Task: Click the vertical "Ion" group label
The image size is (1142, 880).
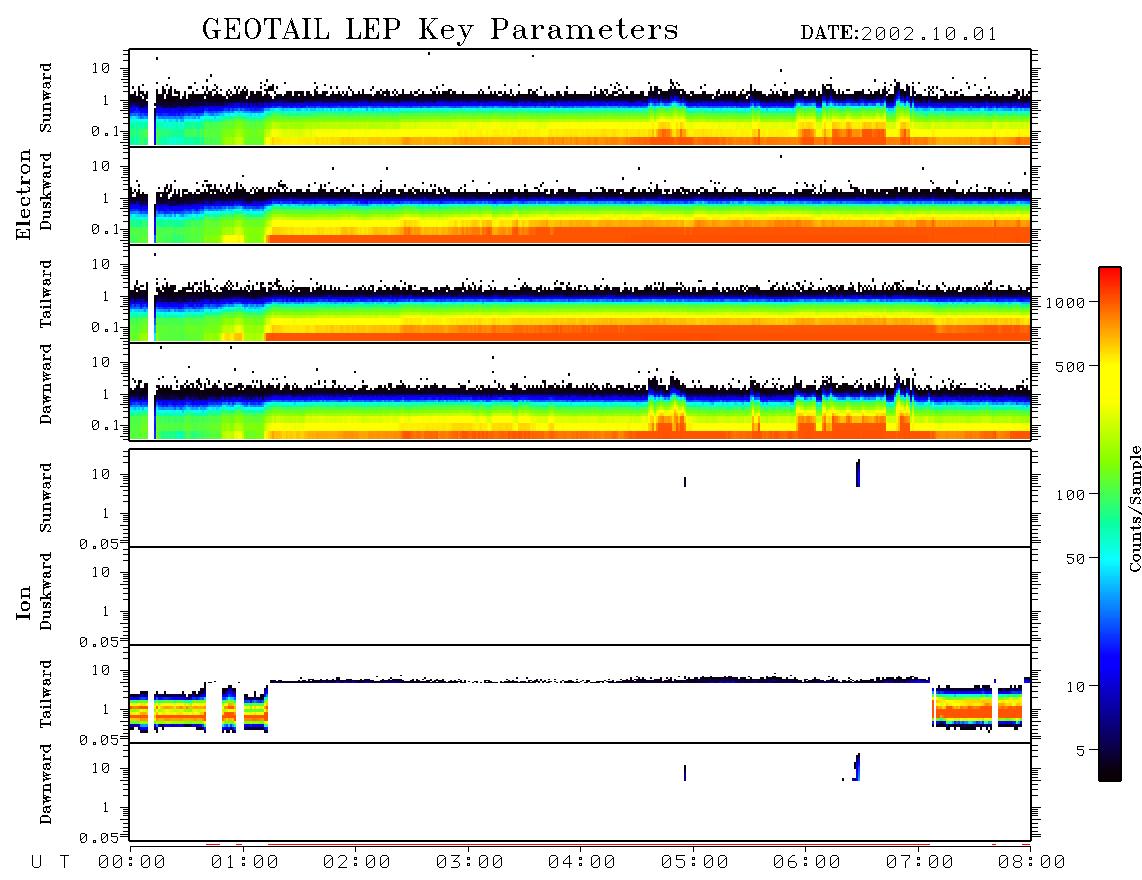Action: (x=23, y=603)
